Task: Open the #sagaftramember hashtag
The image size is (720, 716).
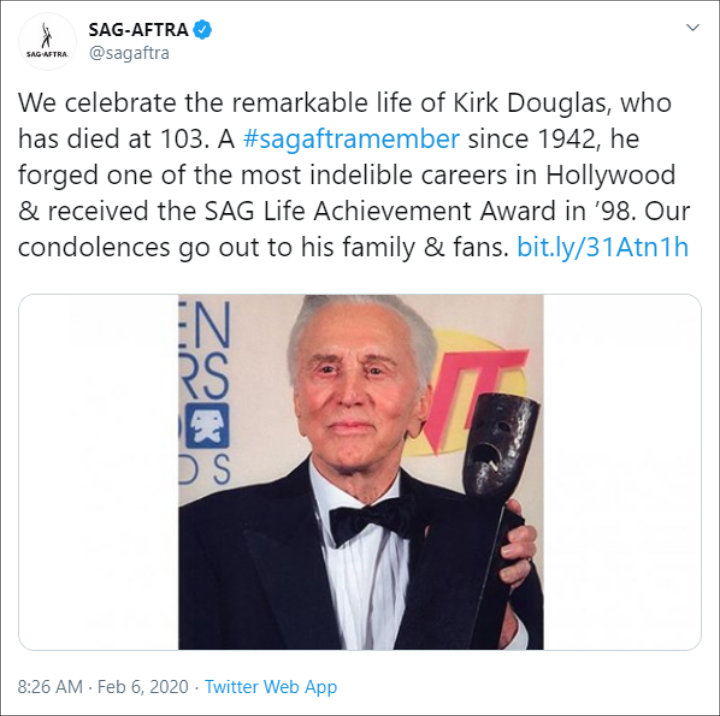Action: (x=351, y=138)
